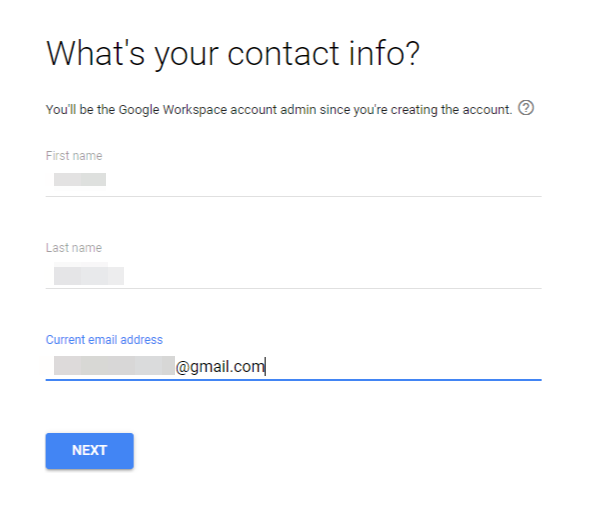The height and width of the screenshot is (510, 590).
Task: Click the blurred last name value
Action: point(89,274)
